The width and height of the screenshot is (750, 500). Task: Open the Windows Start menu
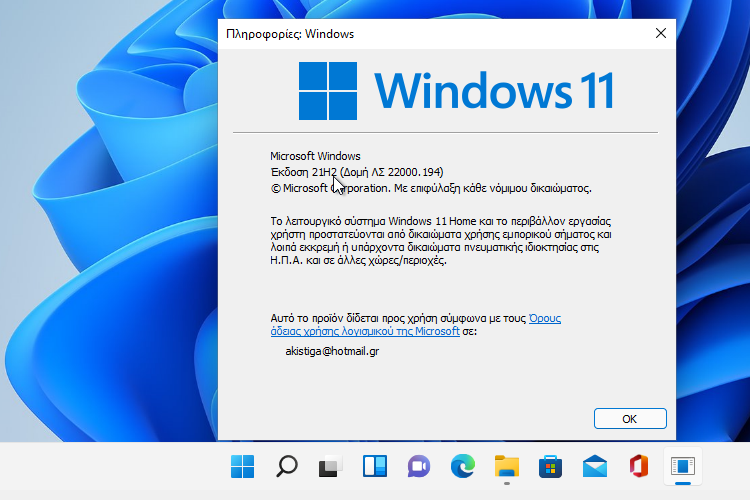click(x=243, y=466)
